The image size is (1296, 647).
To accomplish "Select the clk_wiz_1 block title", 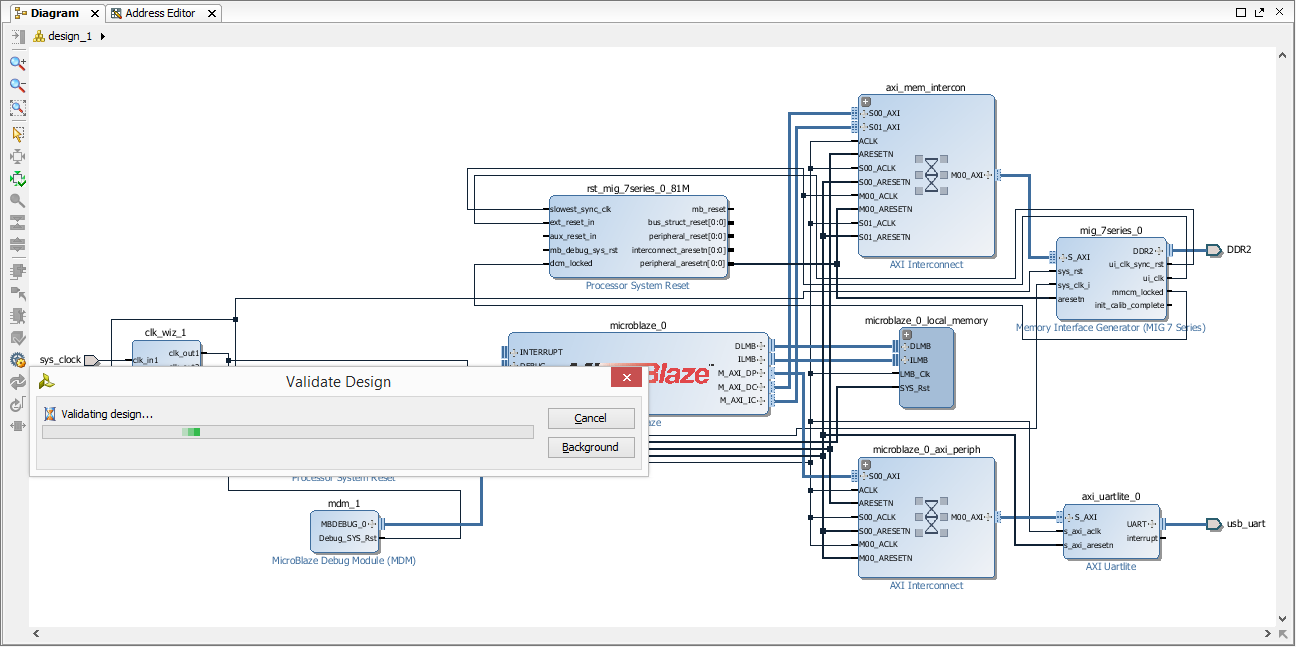I will click(x=166, y=333).
